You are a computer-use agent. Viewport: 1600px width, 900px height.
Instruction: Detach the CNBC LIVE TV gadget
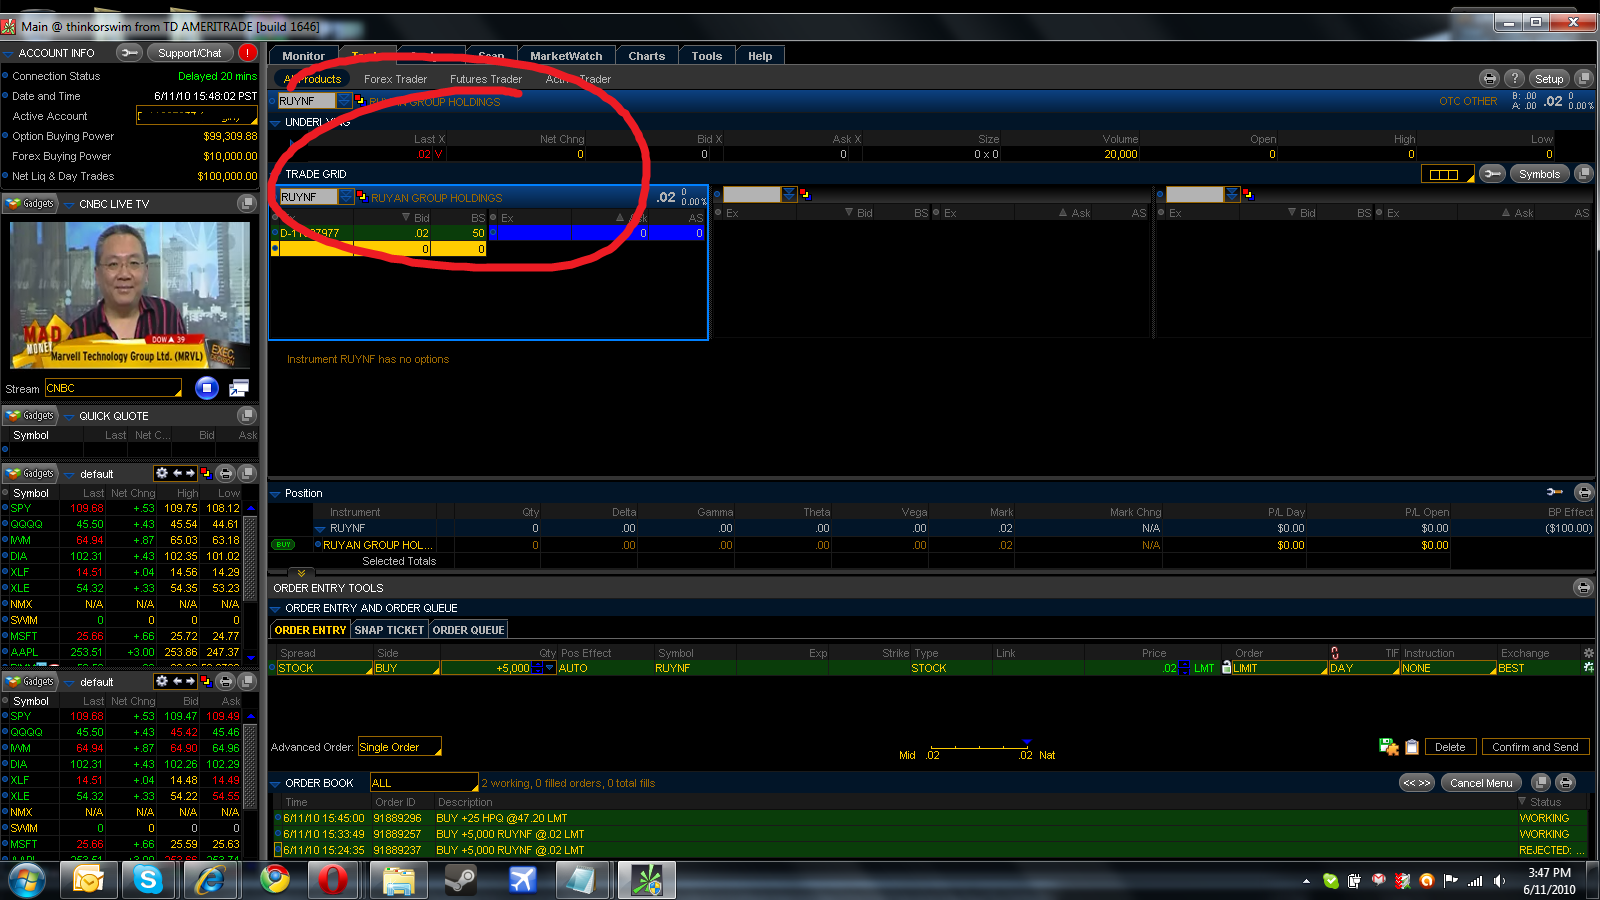click(247, 204)
